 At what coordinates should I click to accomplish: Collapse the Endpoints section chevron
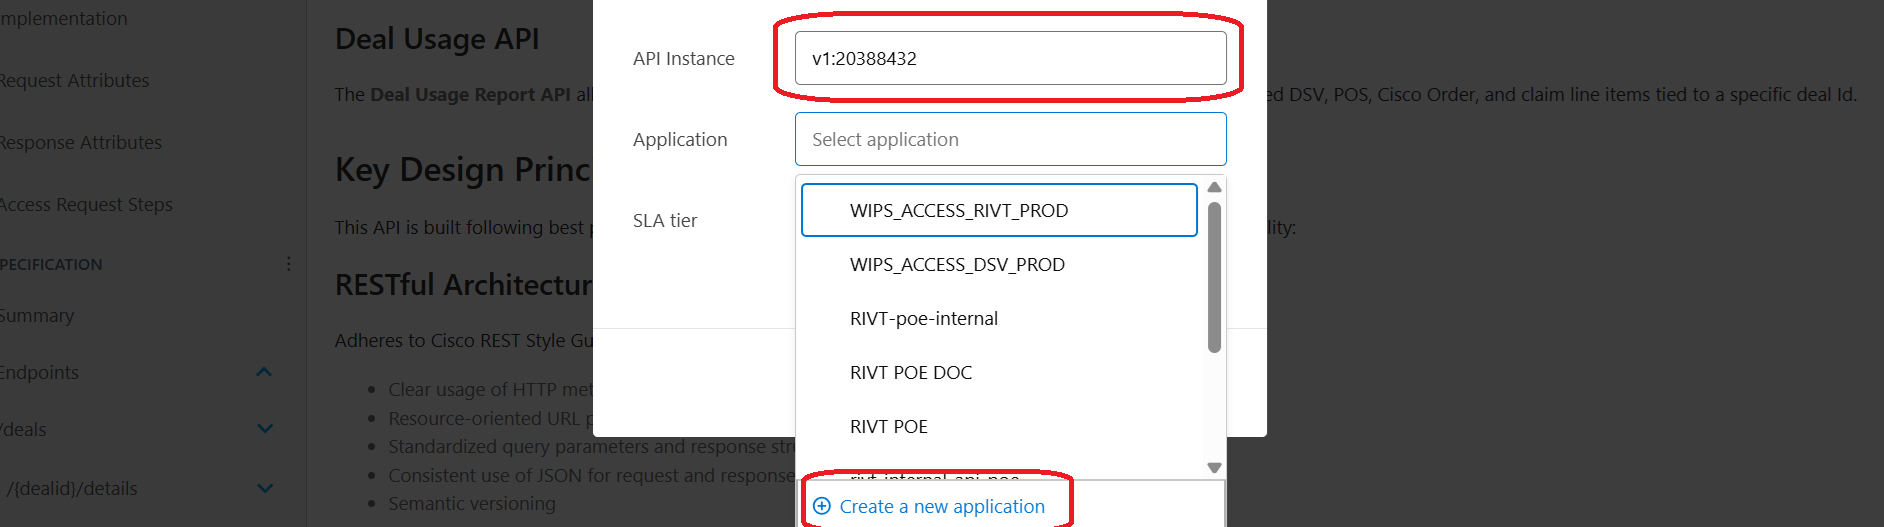[264, 372]
